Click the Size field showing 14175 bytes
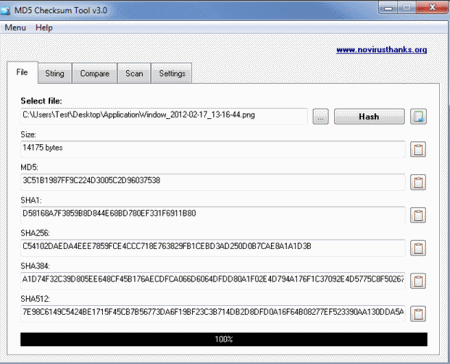This screenshot has height=364, width=450. point(213,149)
